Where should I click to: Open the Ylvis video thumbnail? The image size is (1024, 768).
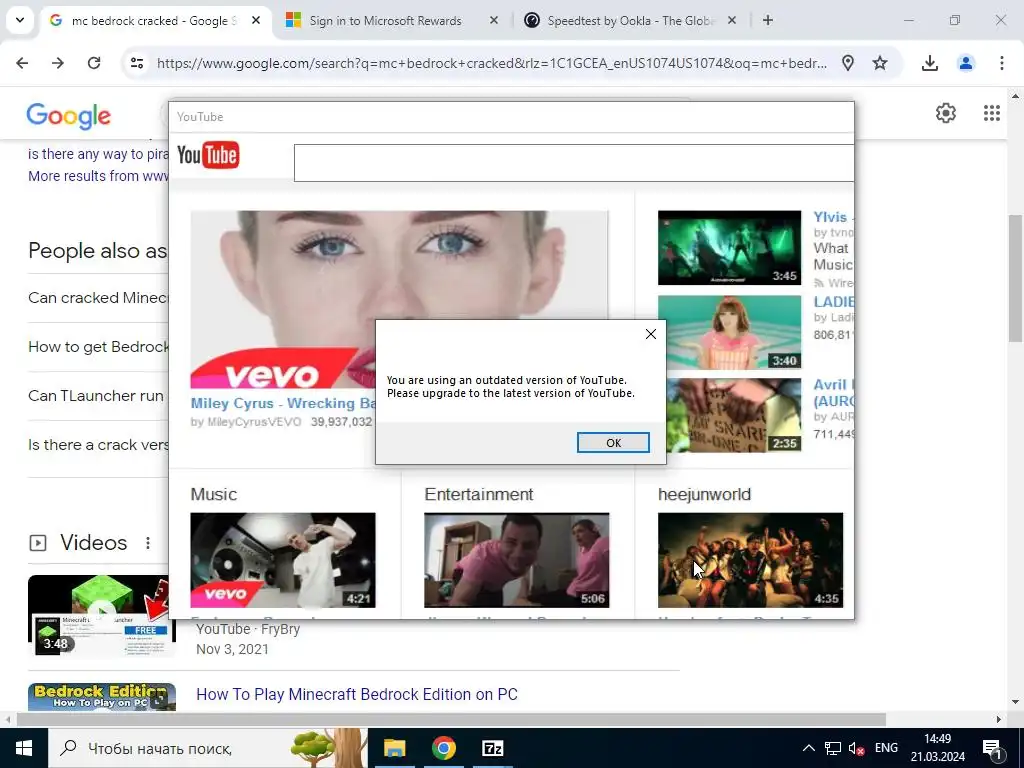[729, 248]
